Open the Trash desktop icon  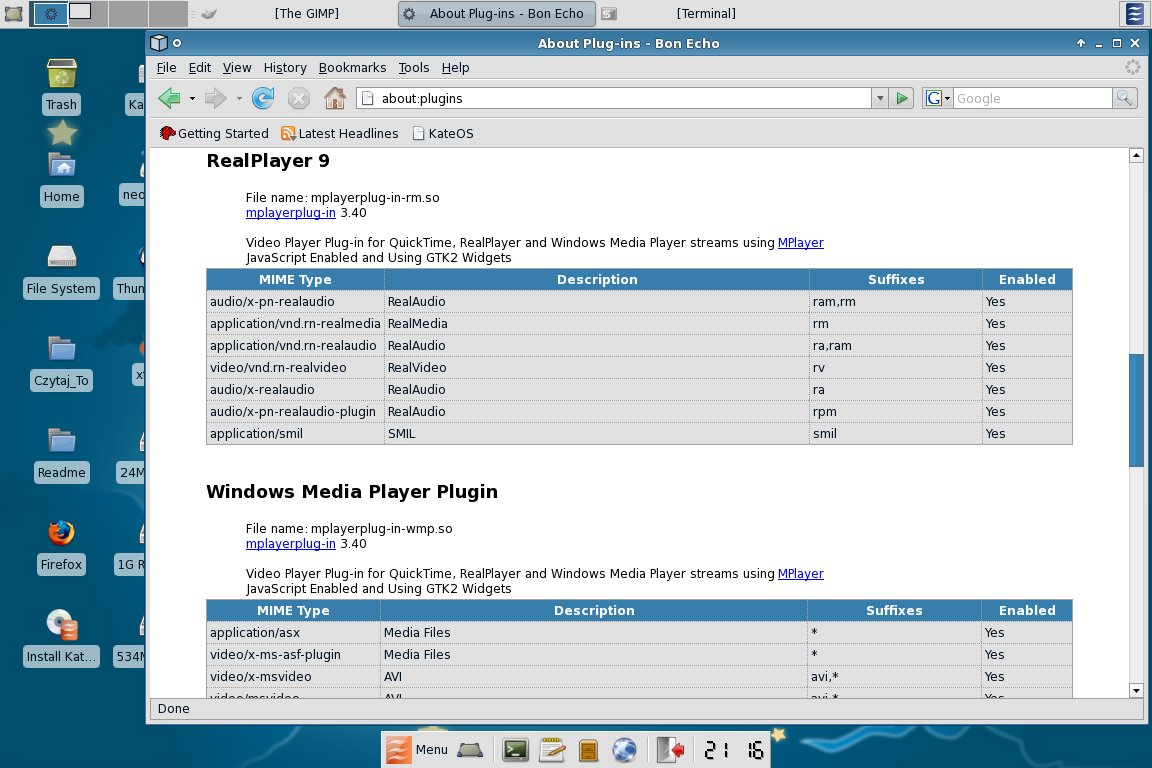[x=61, y=87]
